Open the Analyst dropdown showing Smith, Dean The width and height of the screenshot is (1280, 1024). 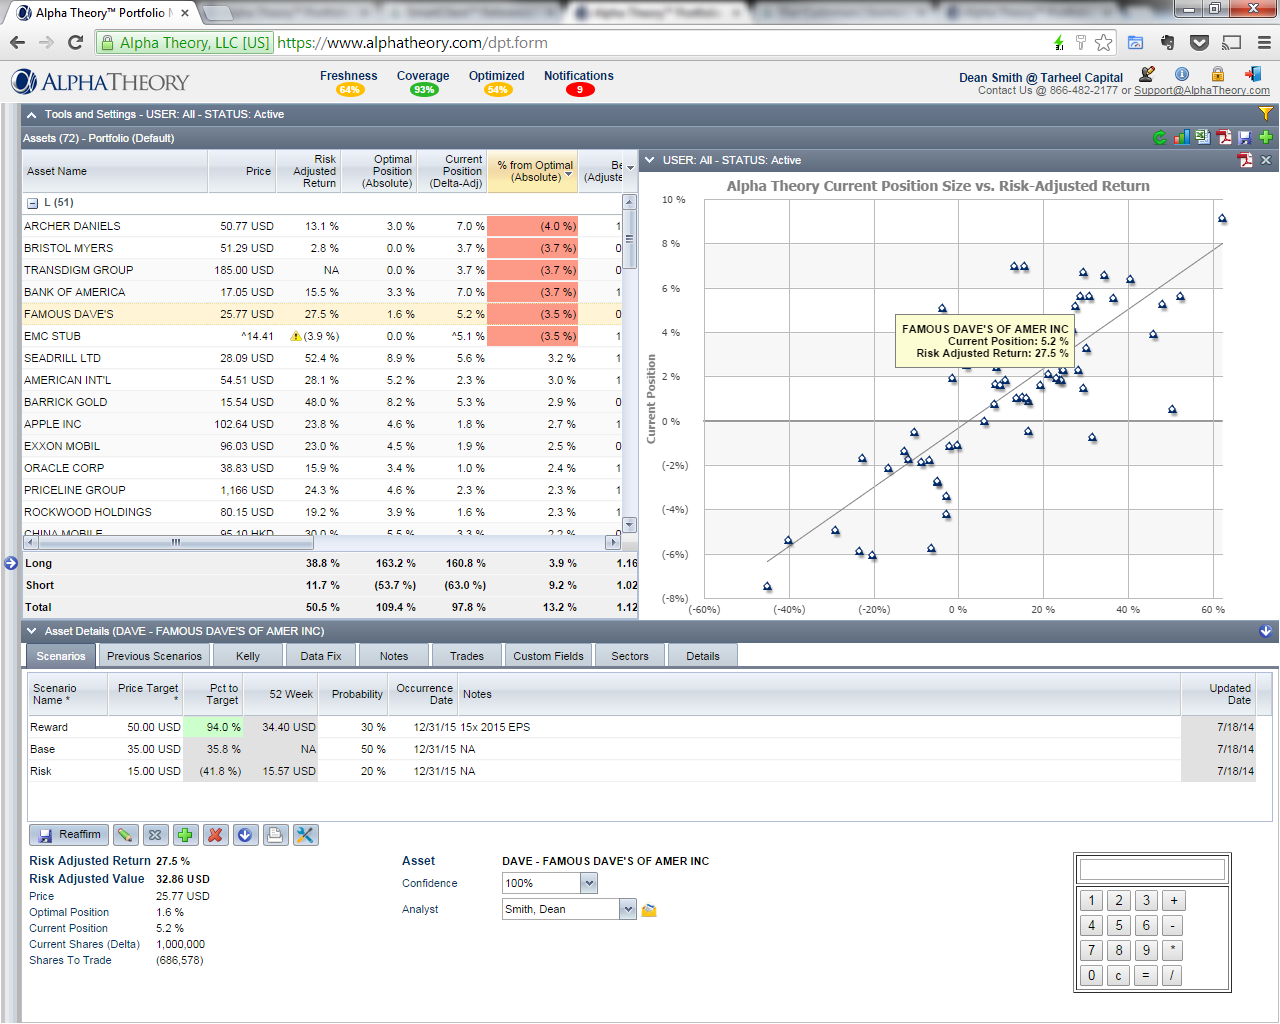point(627,909)
